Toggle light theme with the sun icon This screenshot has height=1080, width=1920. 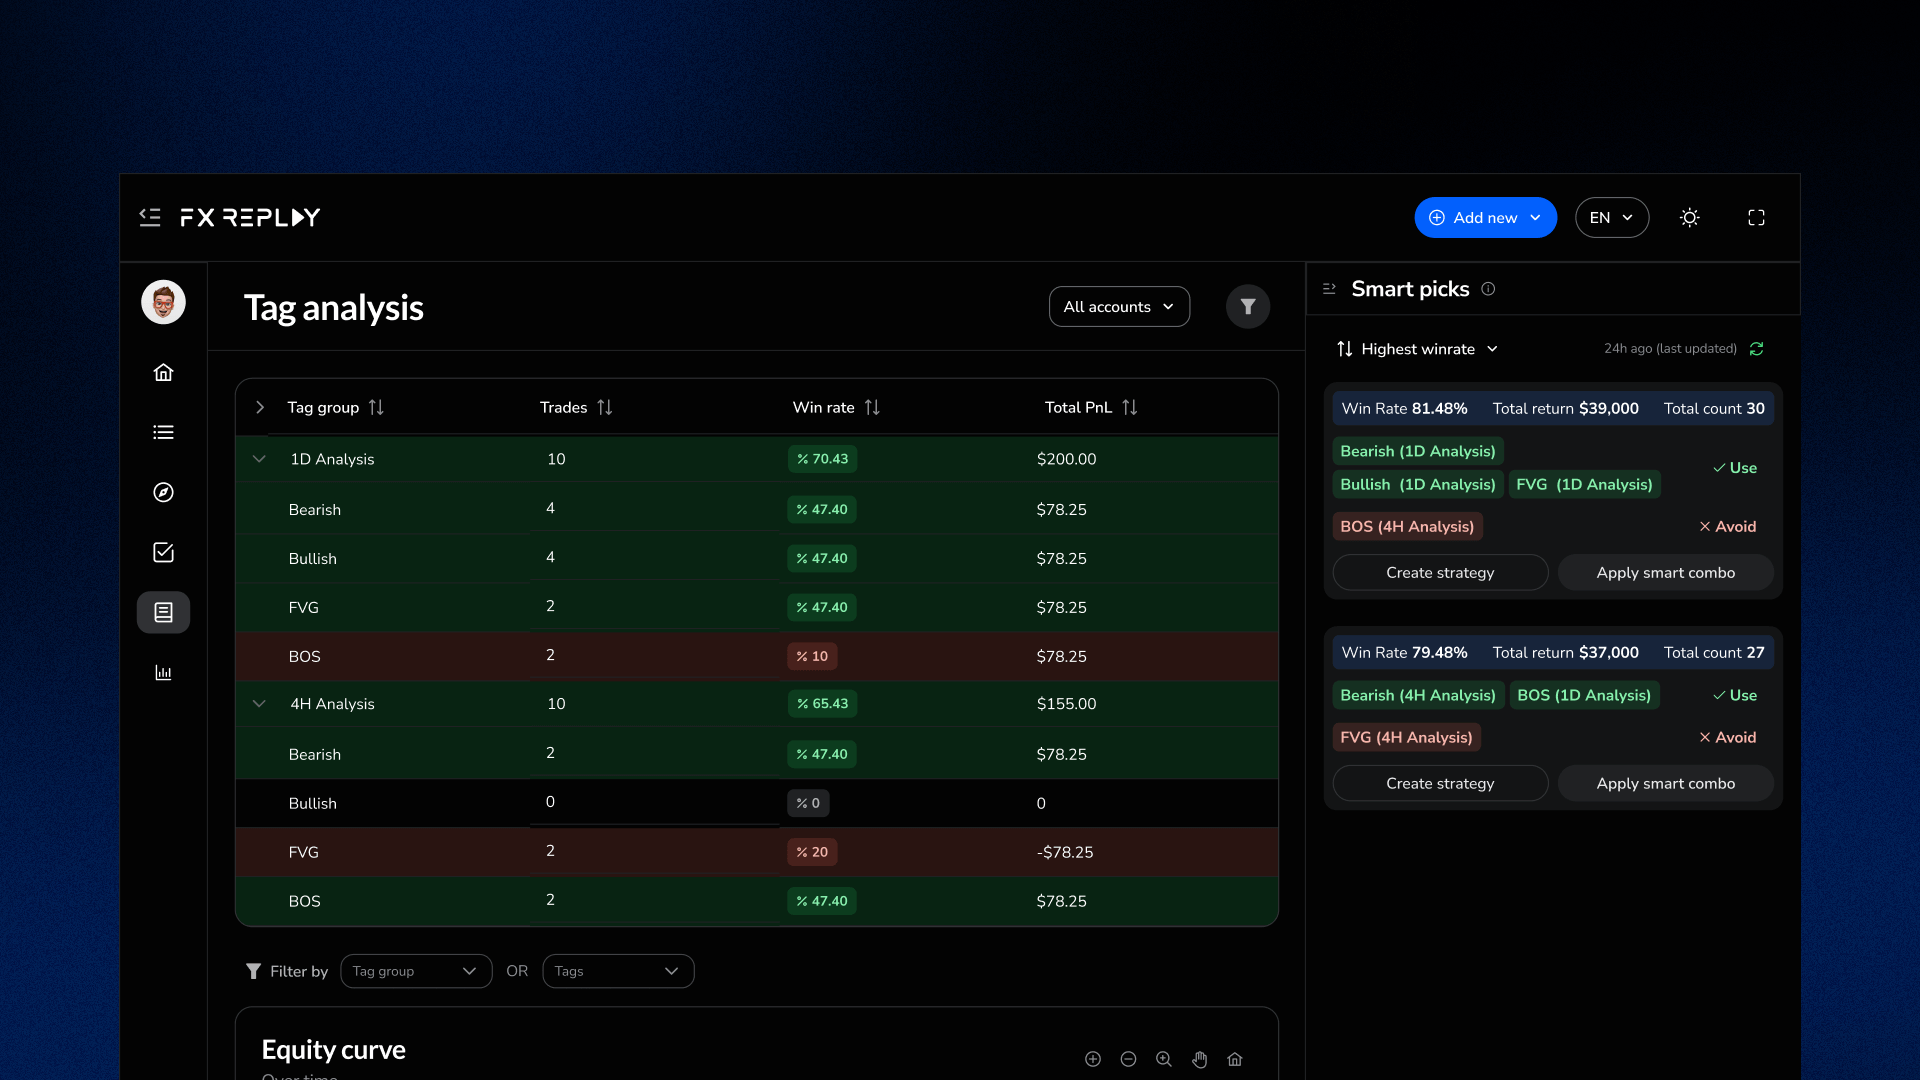1689,217
